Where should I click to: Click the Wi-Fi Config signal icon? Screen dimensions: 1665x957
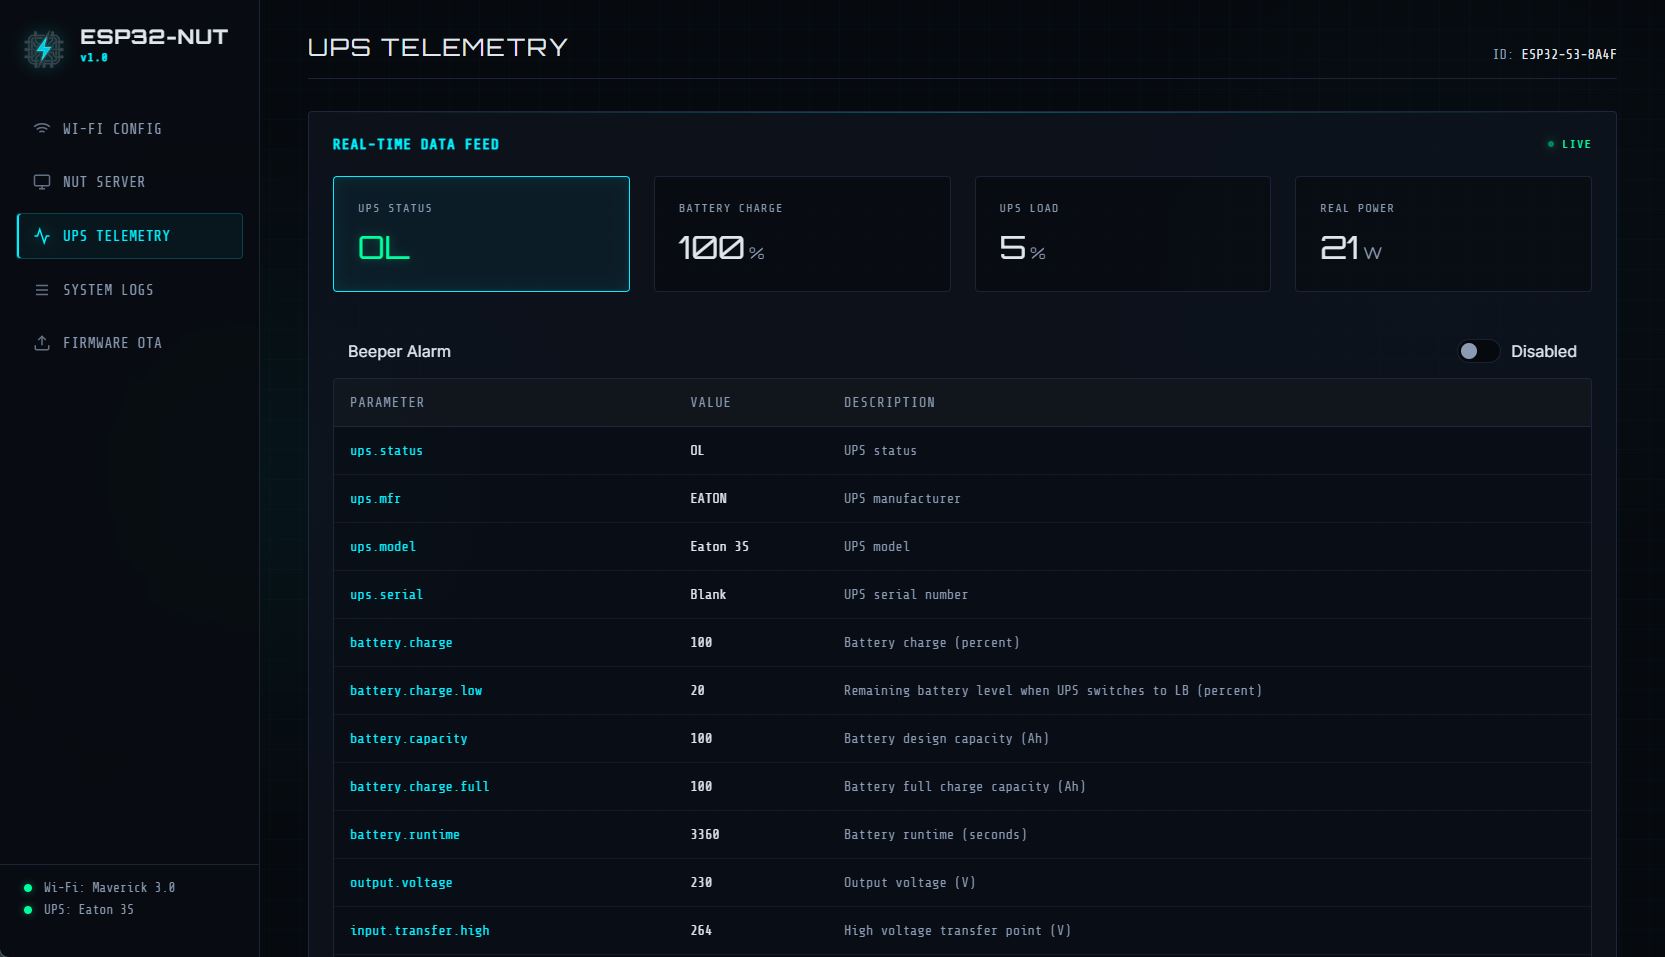[x=42, y=128]
